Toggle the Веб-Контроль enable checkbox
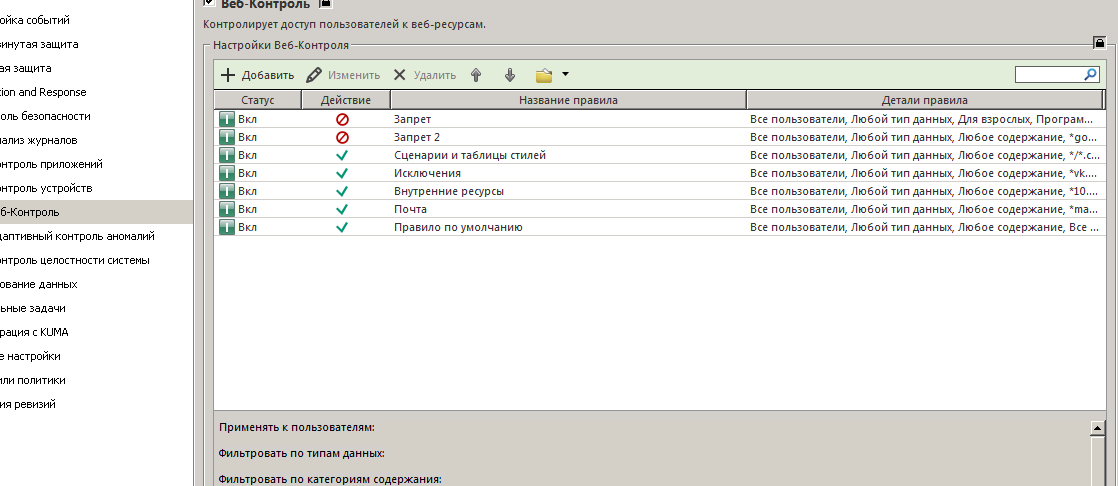 (209, 4)
